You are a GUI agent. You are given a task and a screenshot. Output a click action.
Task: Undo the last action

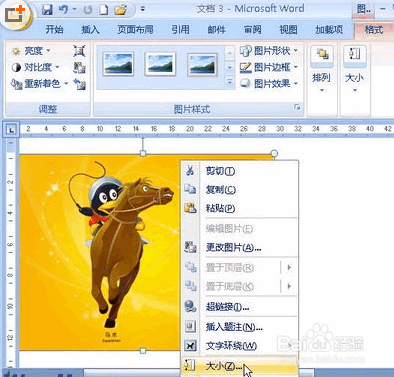pyautogui.click(x=63, y=9)
